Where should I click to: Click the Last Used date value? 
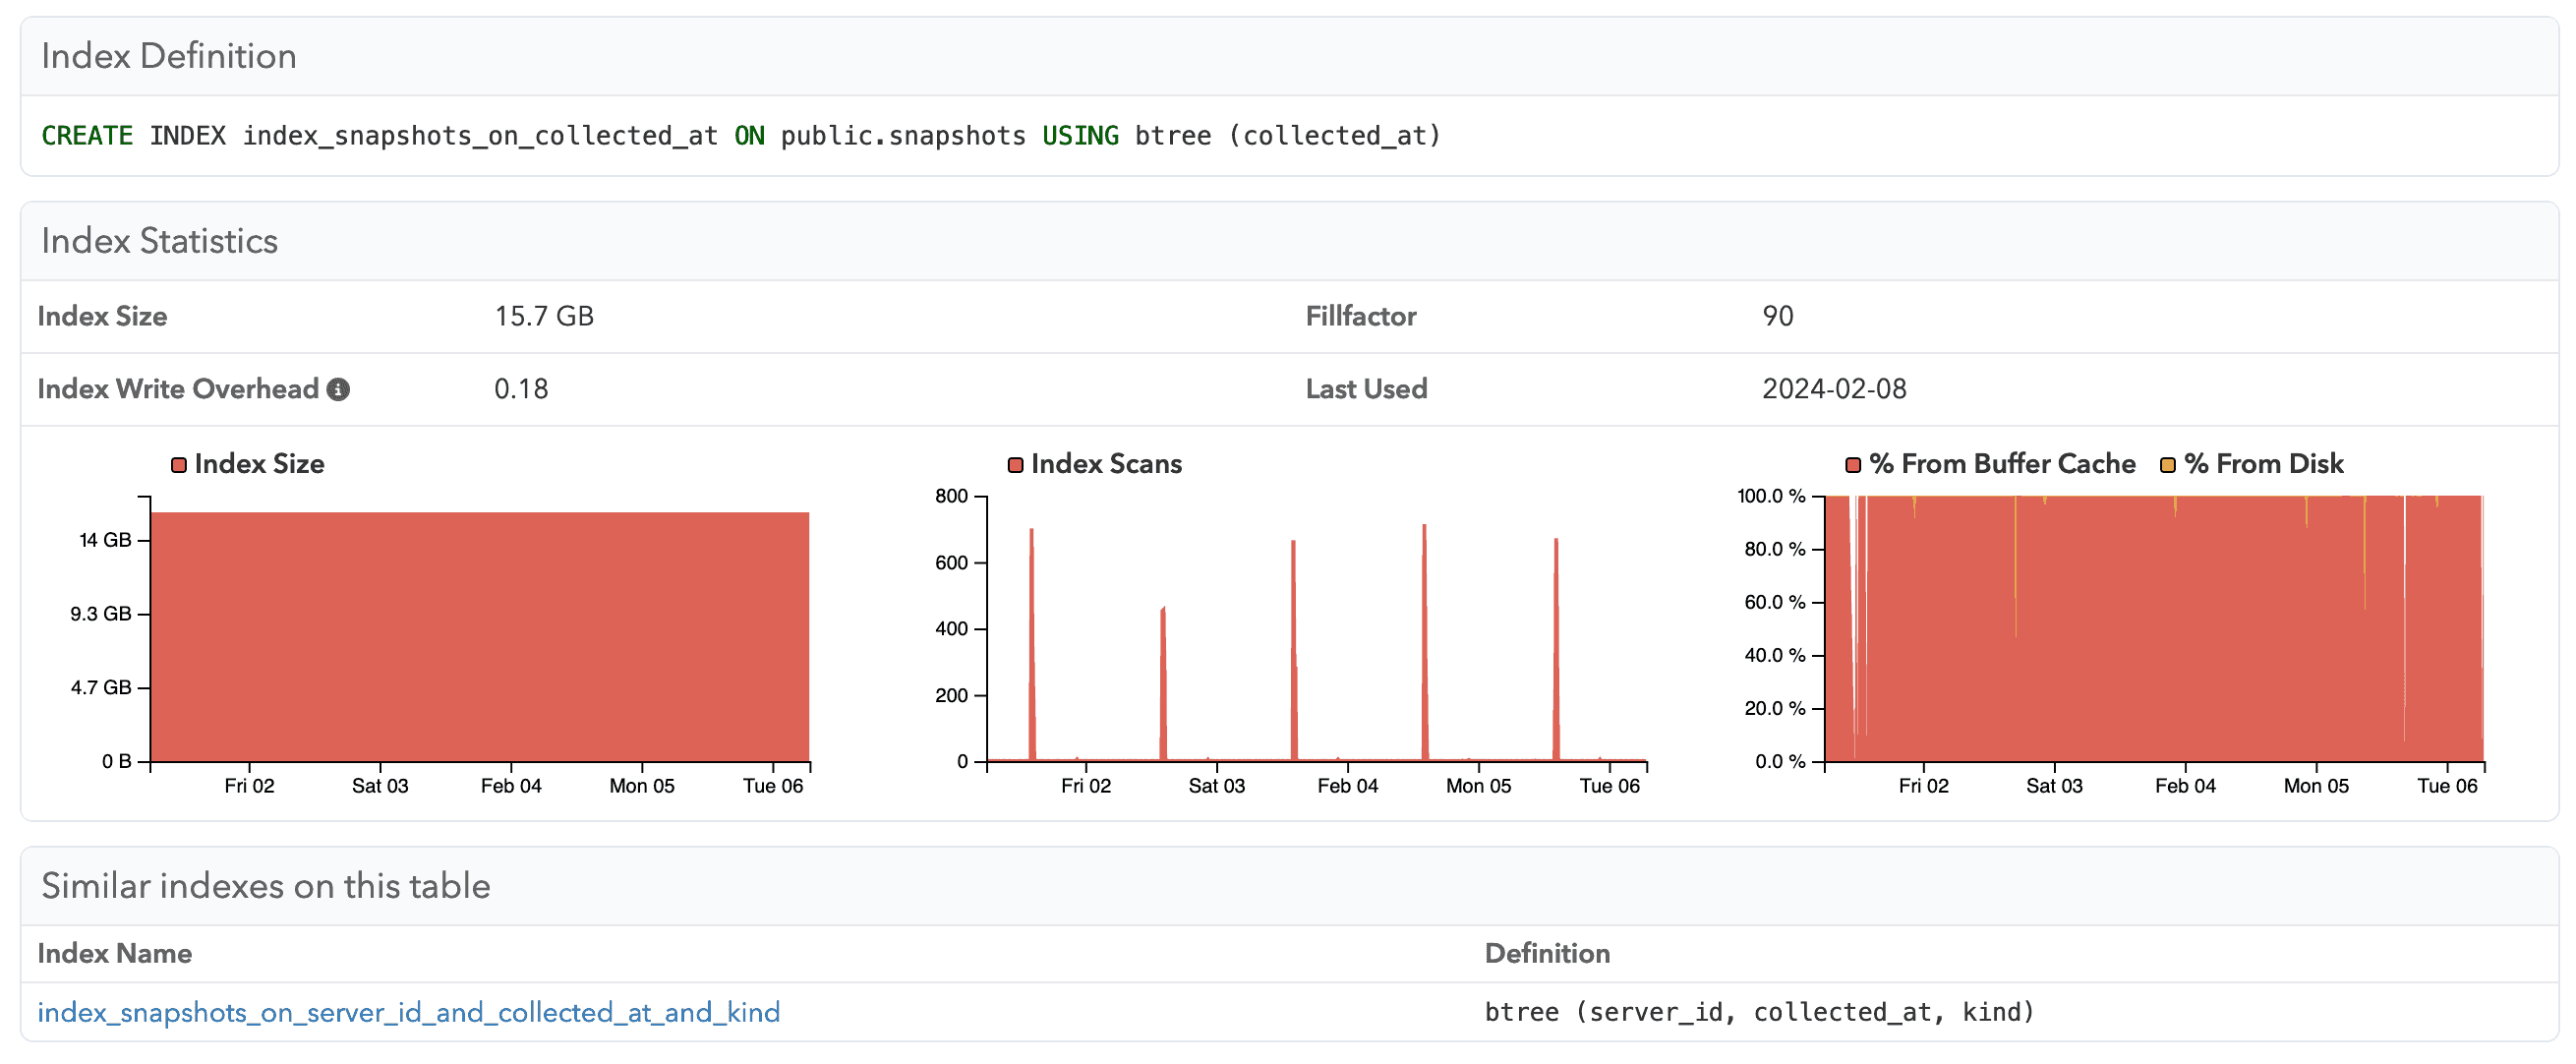pyautogui.click(x=1834, y=389)
